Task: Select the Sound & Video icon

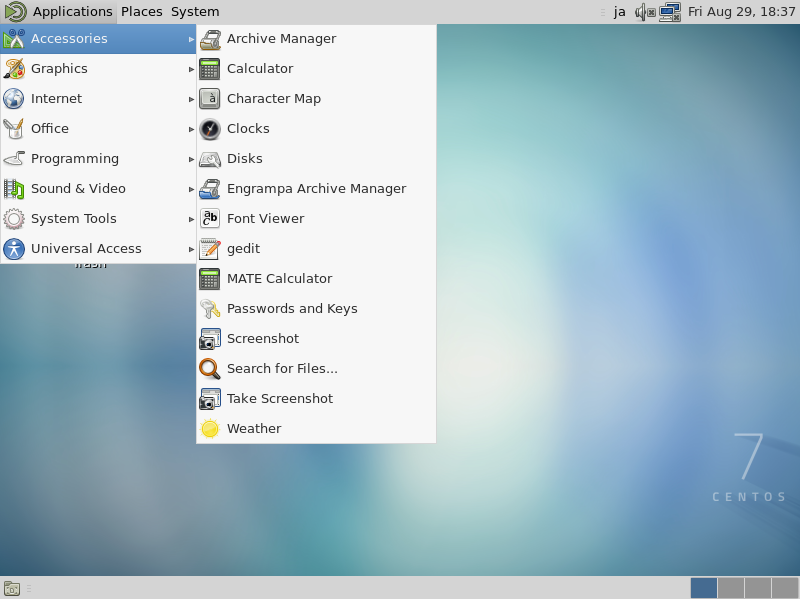Action: (x=14, y=189)
